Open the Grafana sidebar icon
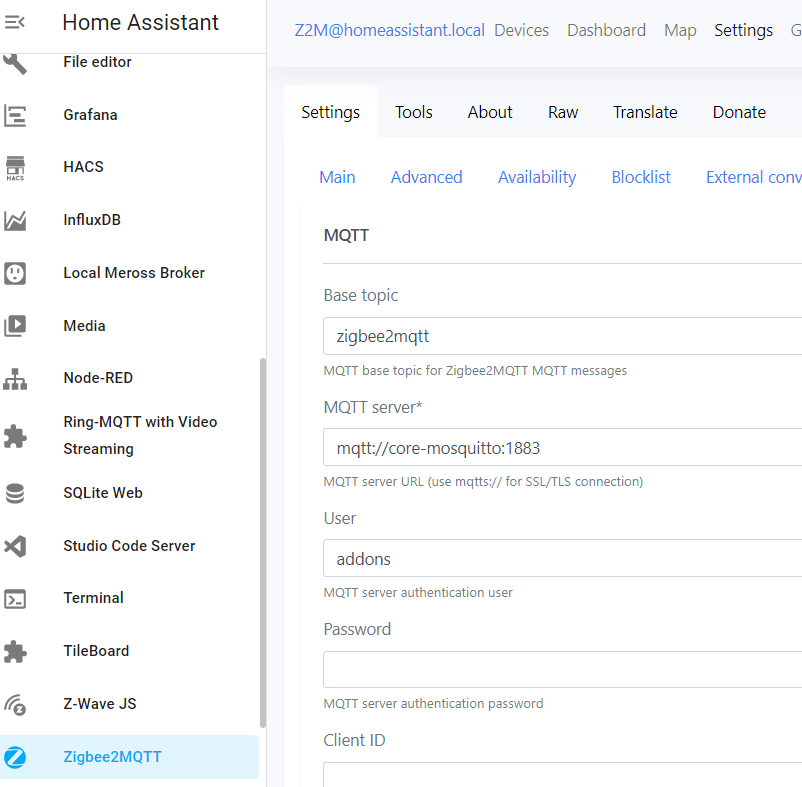This screenshot has width=802, height=787. (x=15, y=115)
